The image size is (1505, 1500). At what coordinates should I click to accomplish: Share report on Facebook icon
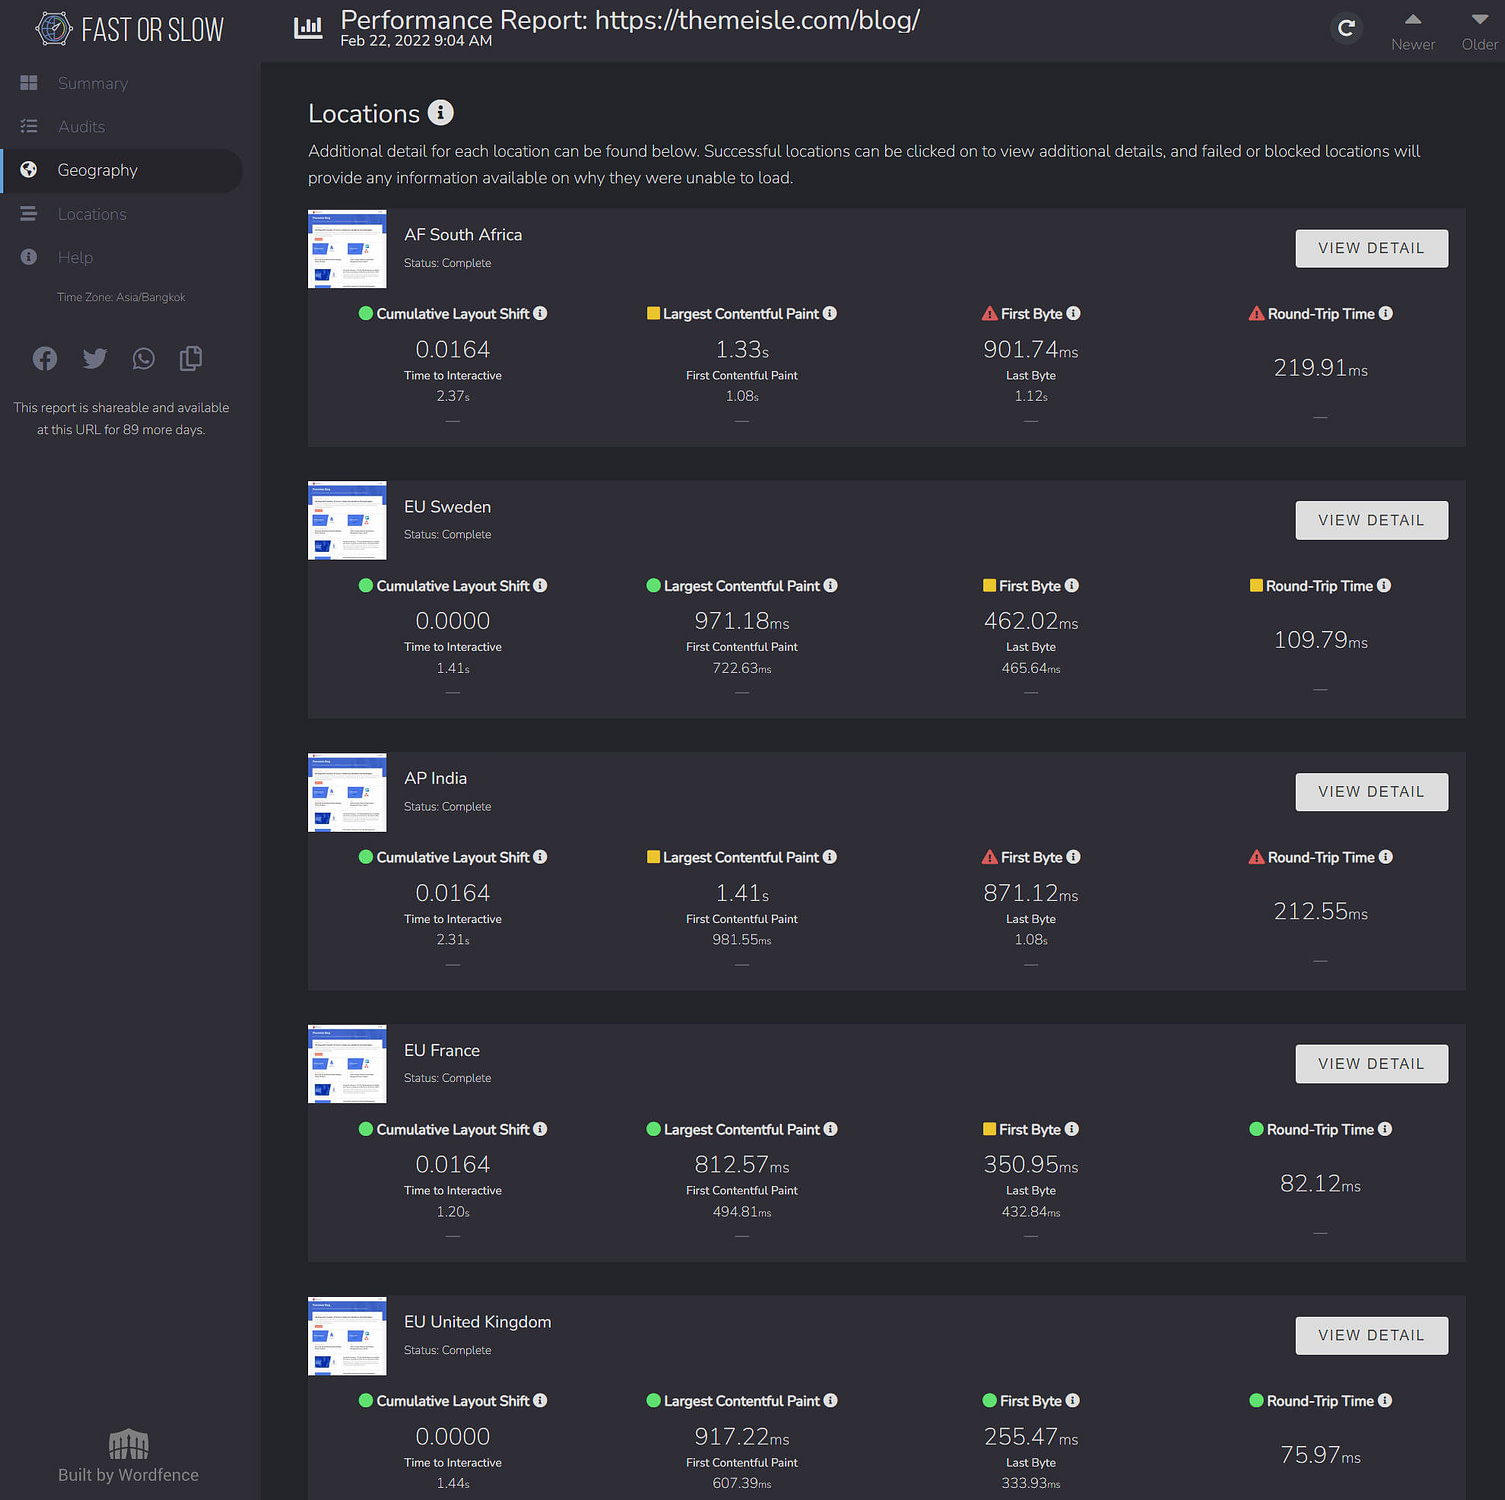(x=45, y=358)
